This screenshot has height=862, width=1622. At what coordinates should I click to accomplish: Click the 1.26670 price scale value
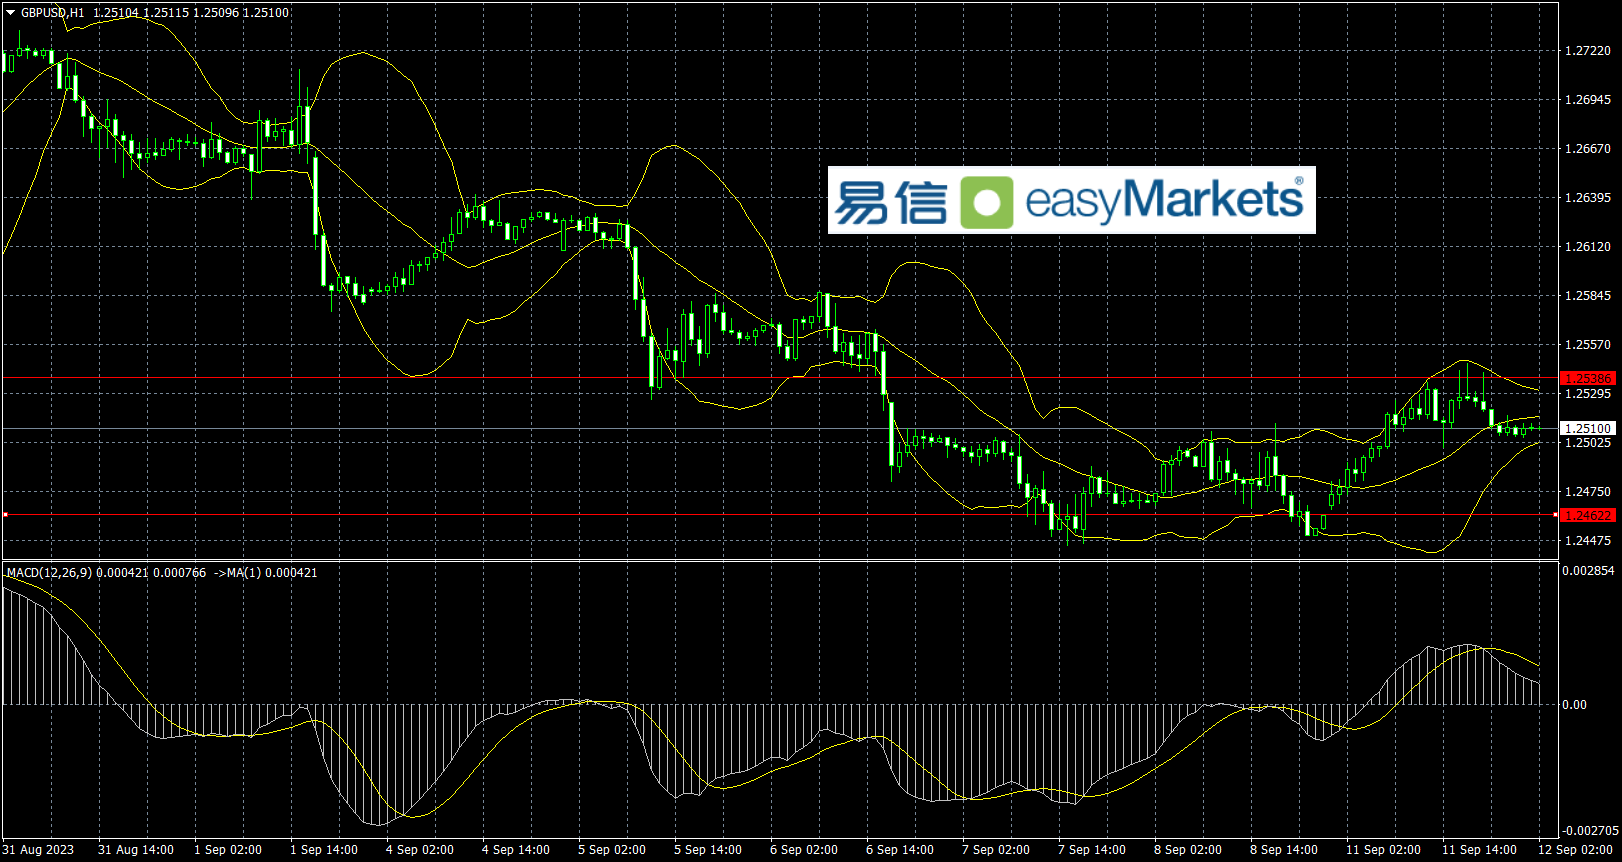tap(1588, 149)
